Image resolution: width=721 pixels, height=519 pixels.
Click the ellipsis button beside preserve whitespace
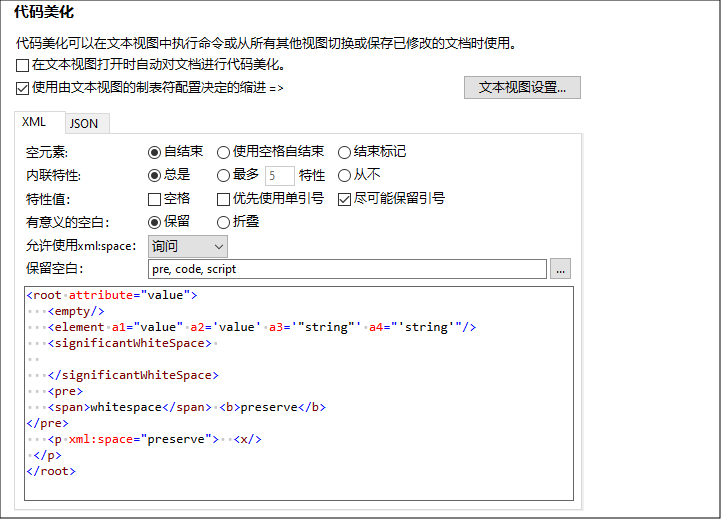tap(560, 269)
